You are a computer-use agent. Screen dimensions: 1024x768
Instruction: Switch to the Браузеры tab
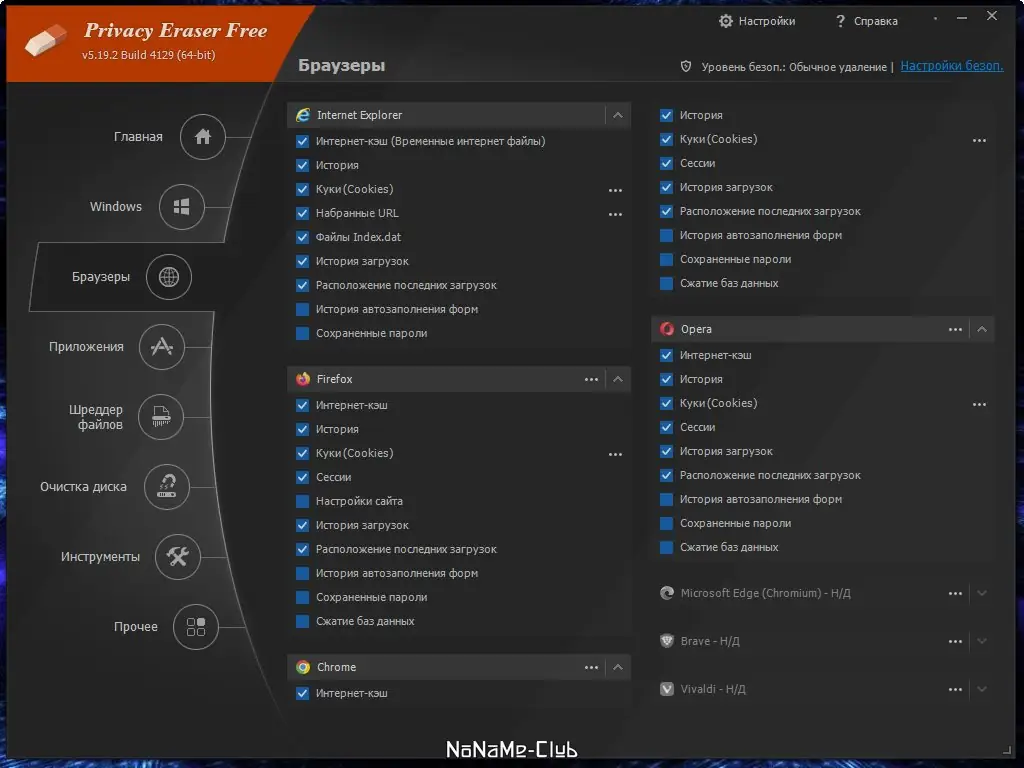coord(168,277)
